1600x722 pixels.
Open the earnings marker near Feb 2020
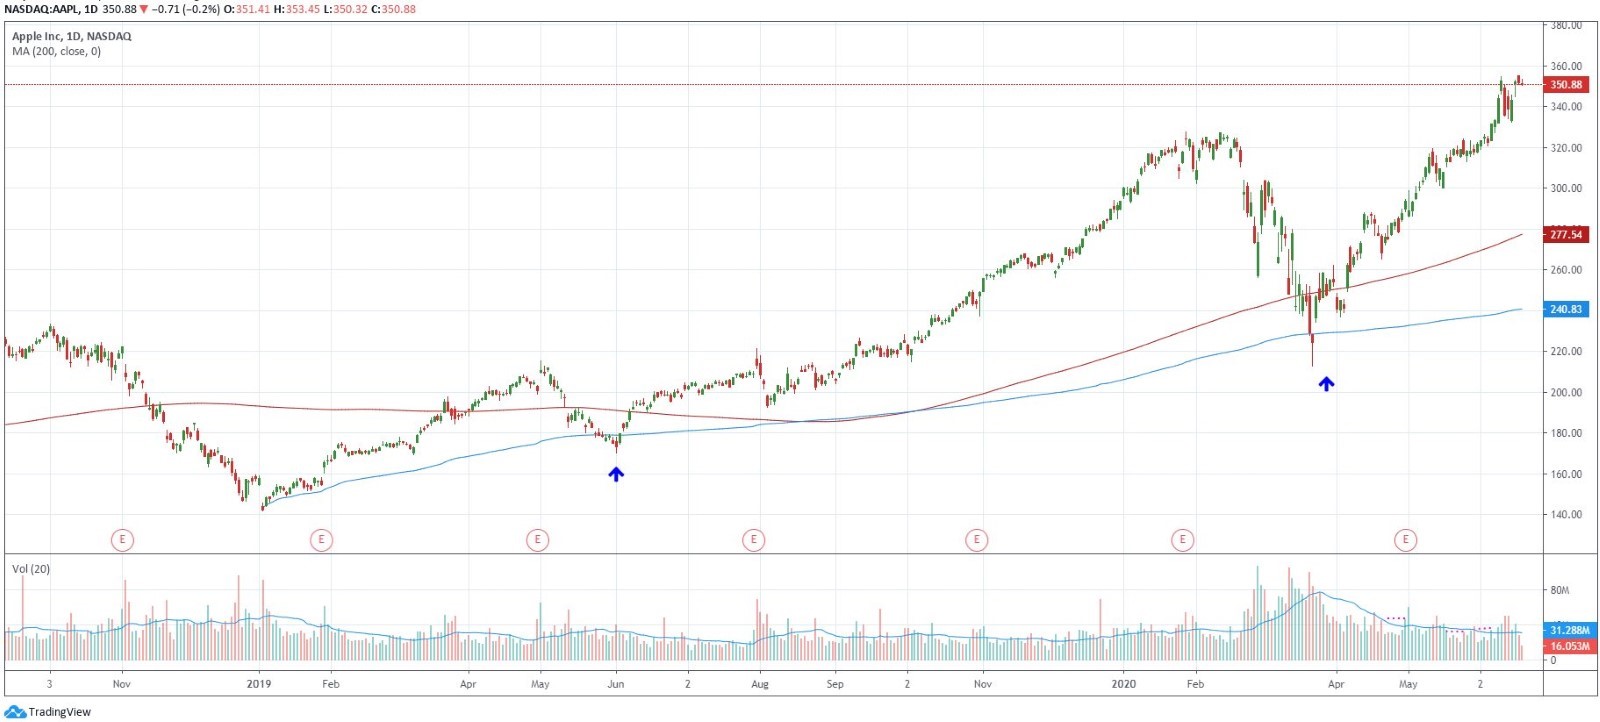click(1182, 540)
